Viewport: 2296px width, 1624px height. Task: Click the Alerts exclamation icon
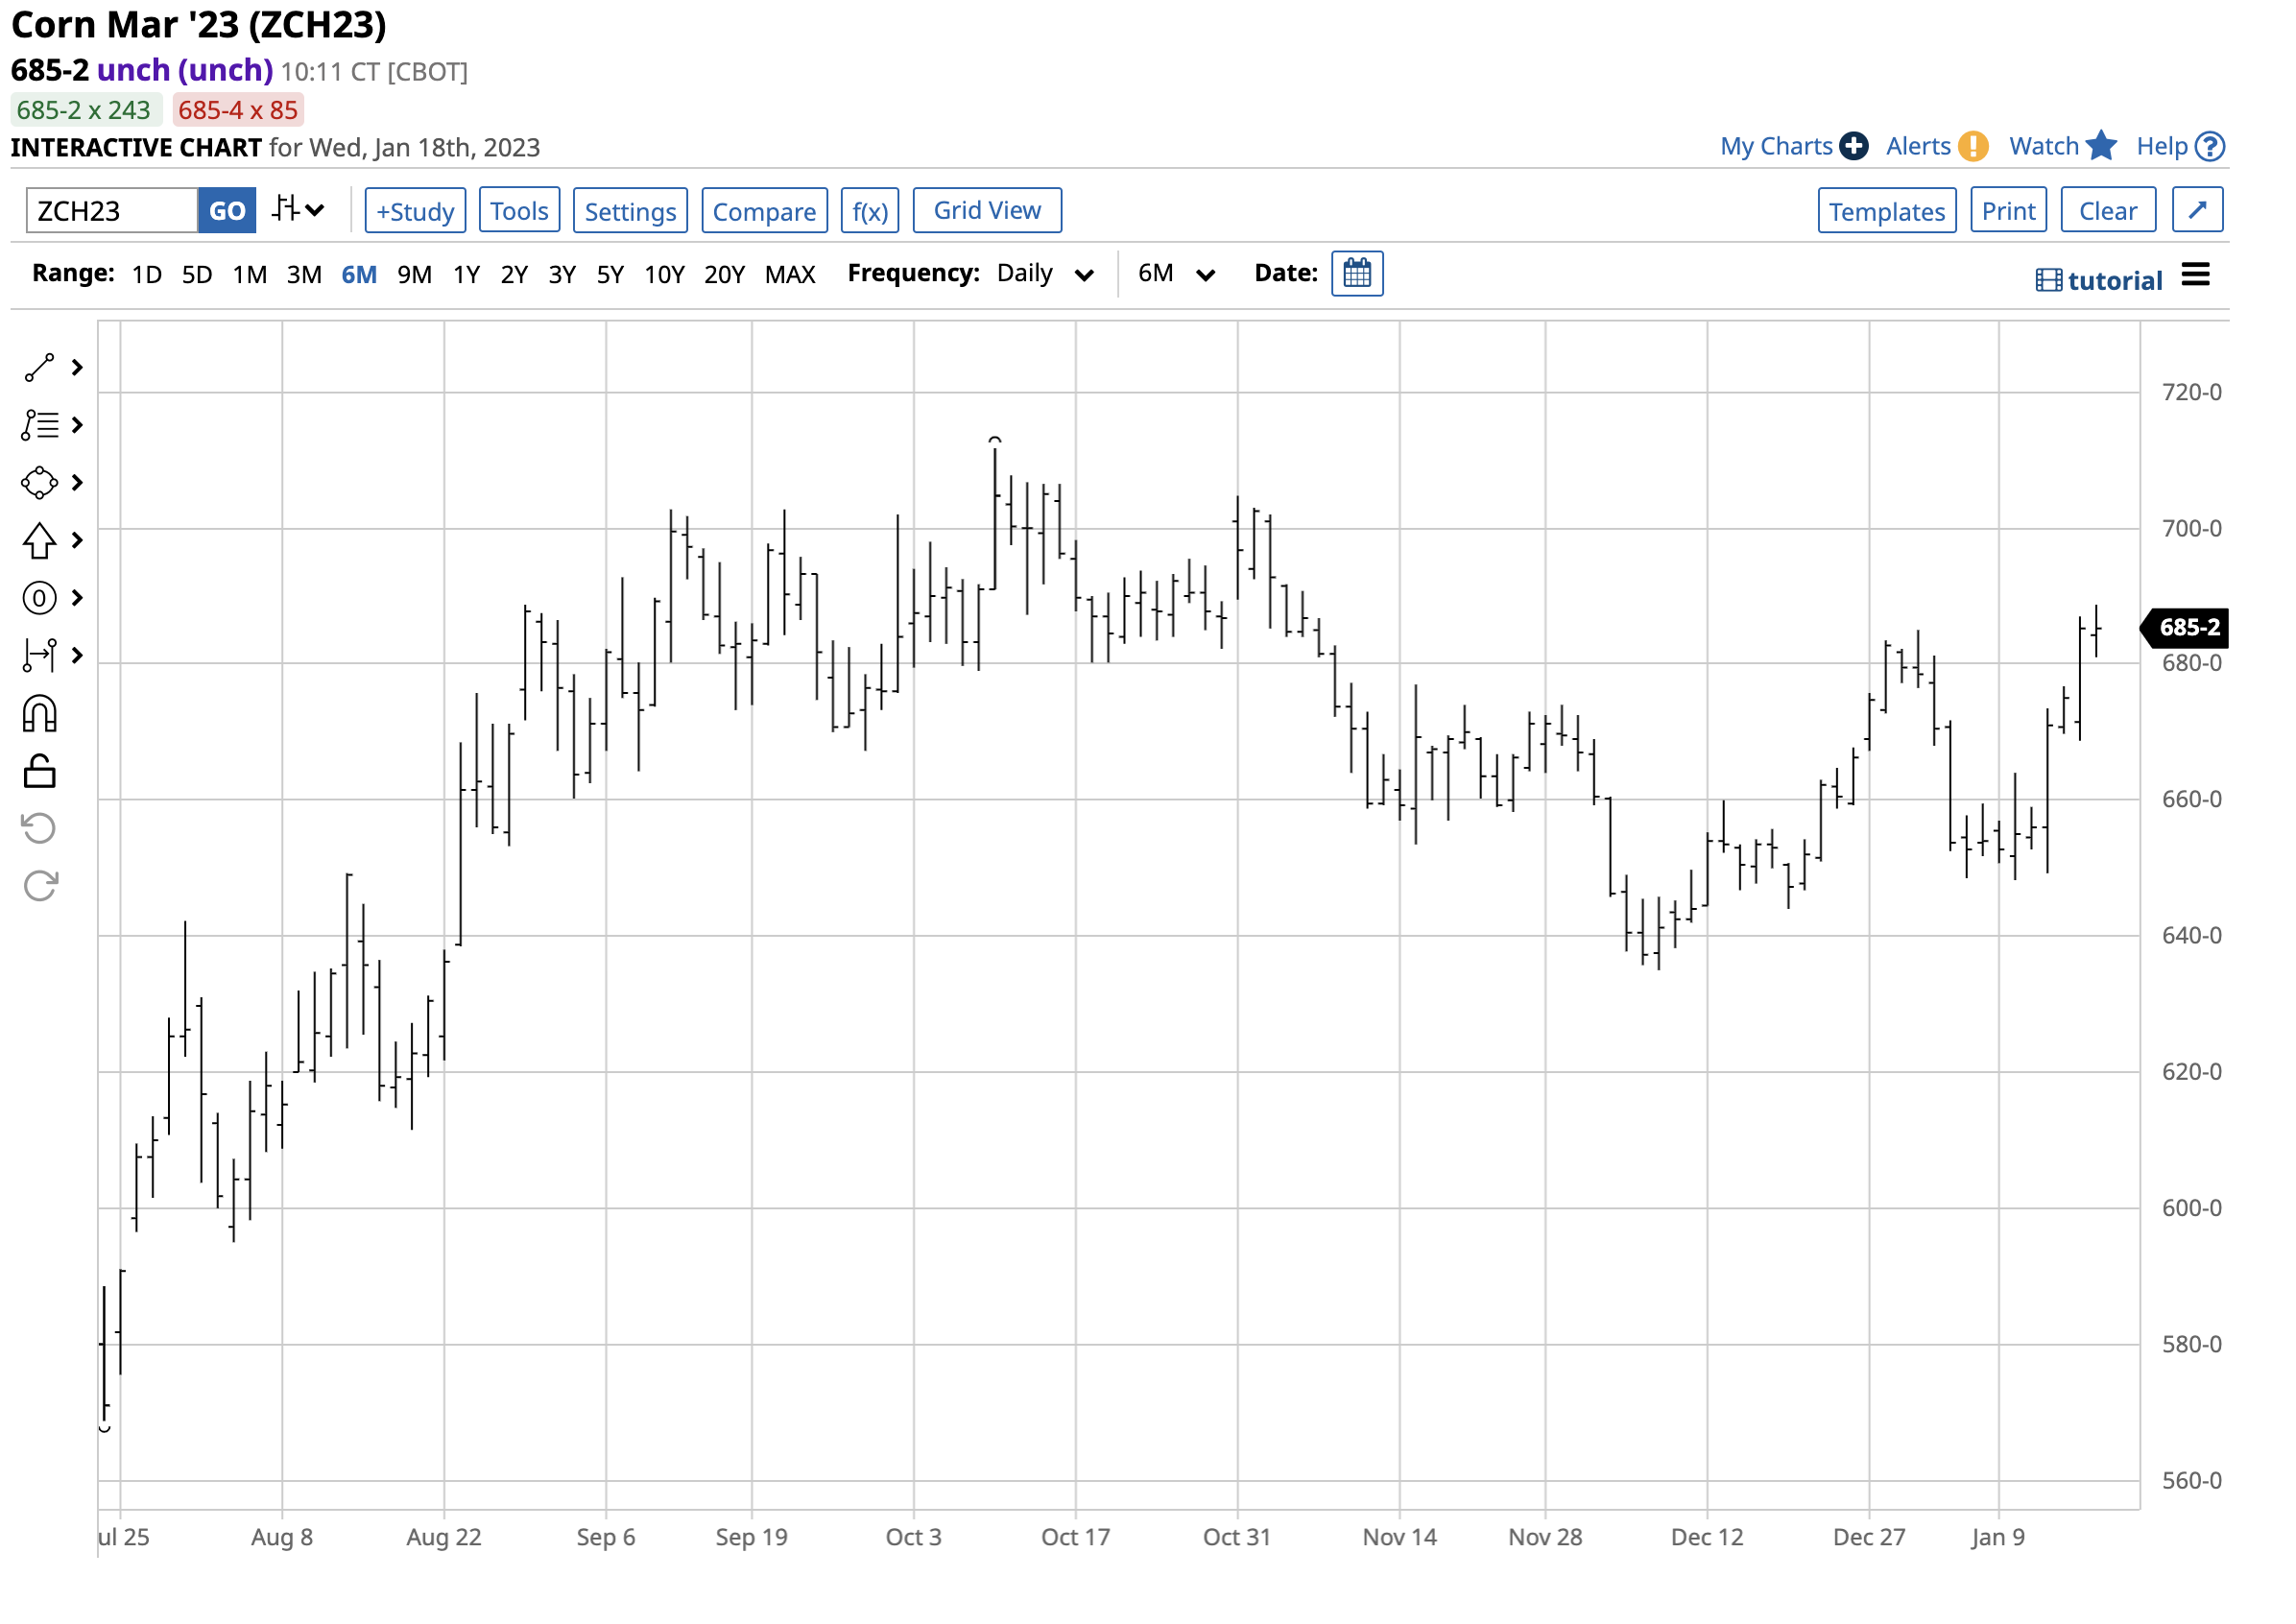coord(1972,146)
